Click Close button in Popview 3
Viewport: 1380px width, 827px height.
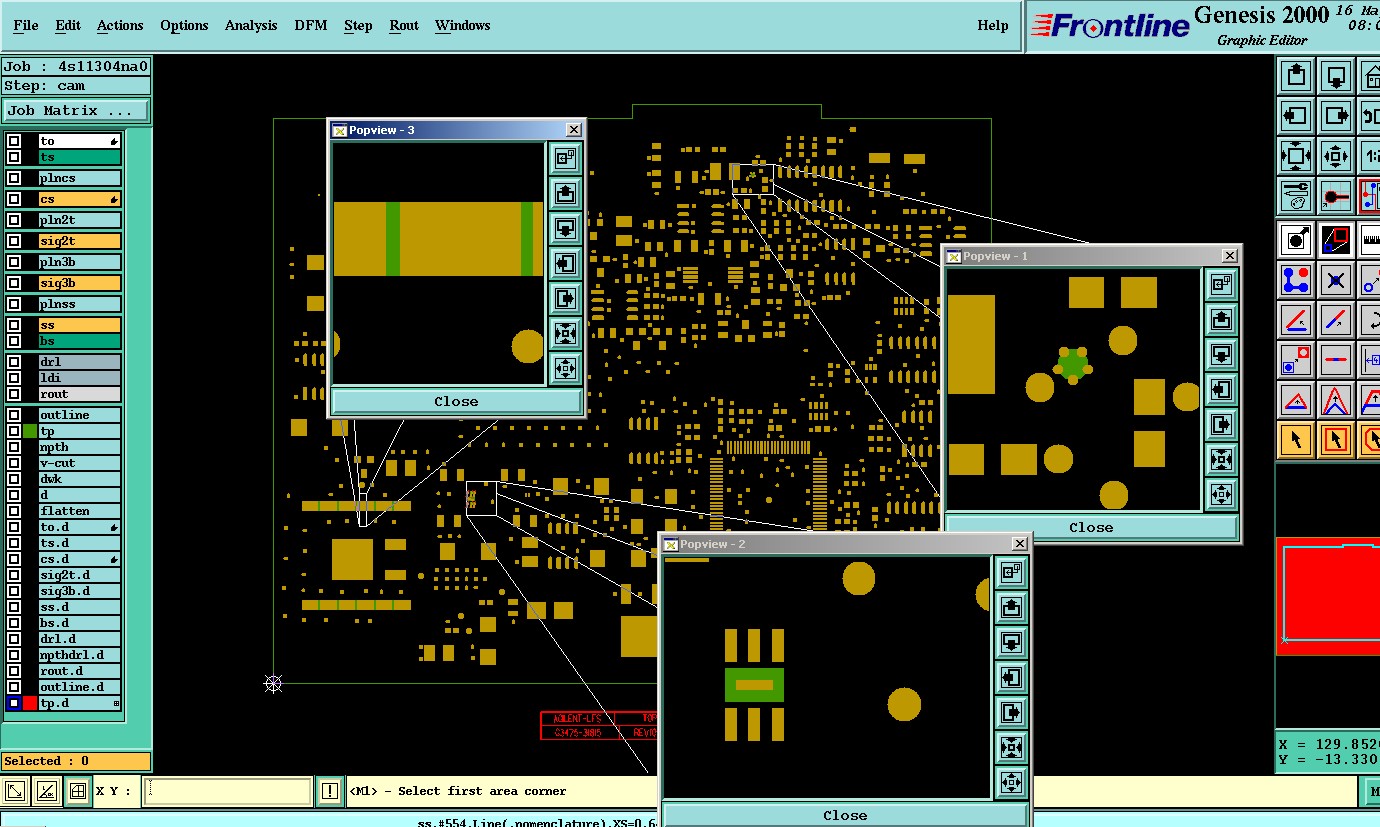456,401
